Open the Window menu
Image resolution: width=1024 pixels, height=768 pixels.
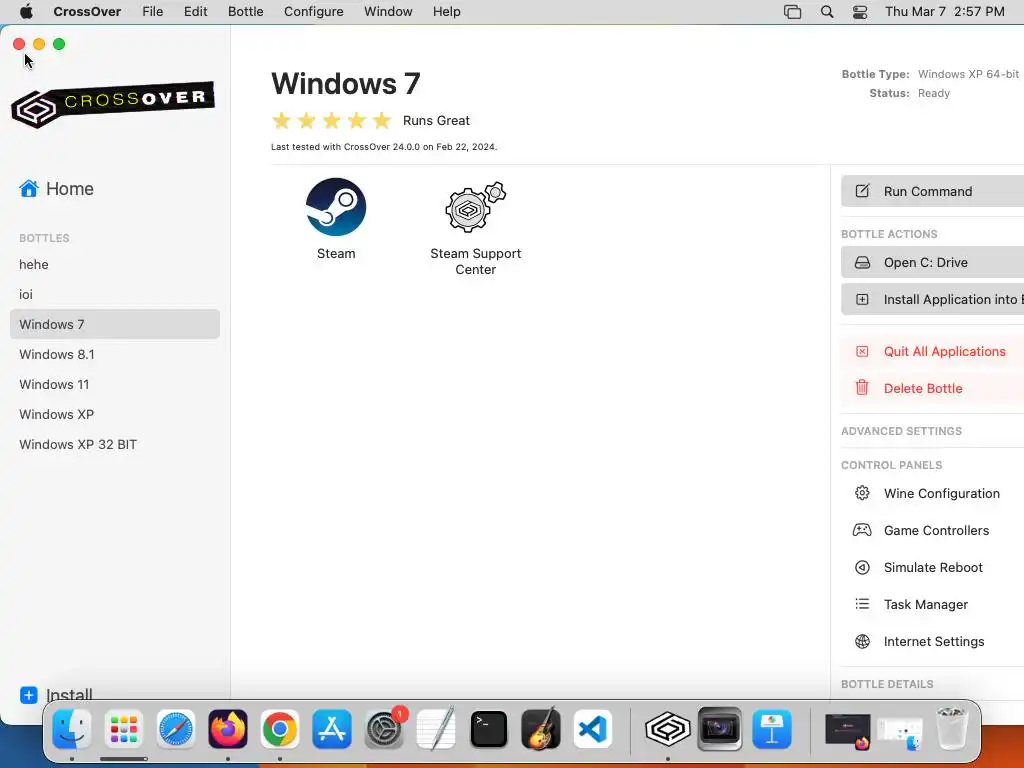click(x=388, y=12)
